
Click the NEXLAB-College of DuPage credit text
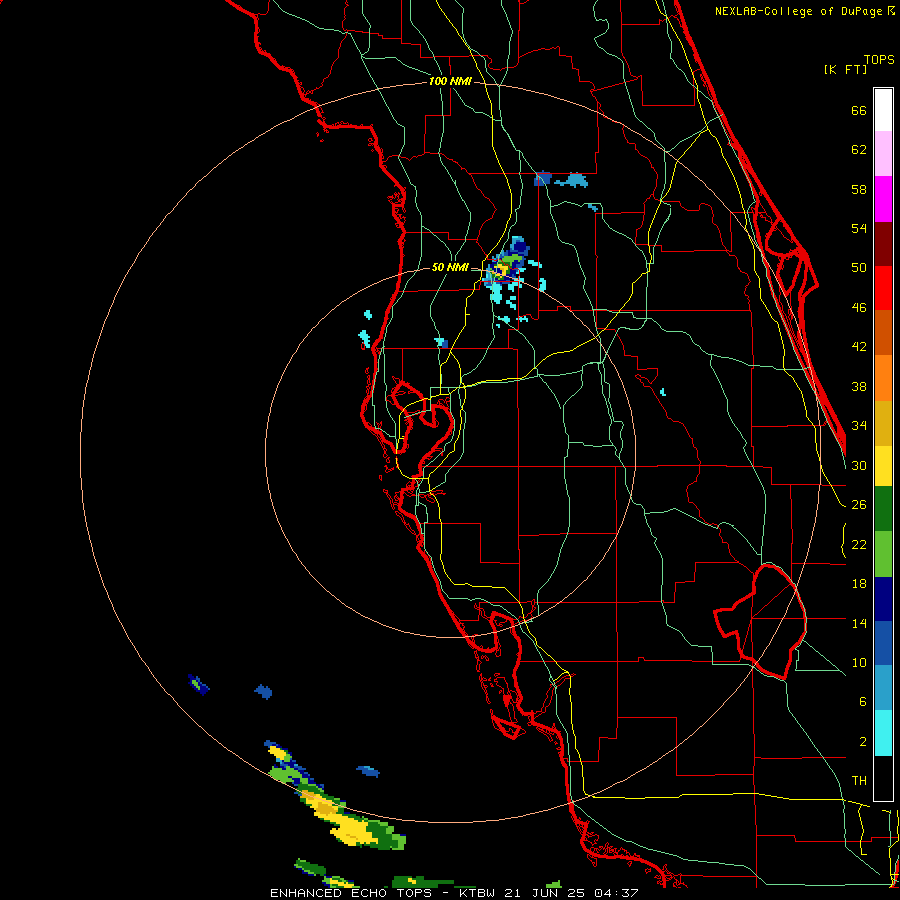pyautogui.click(x=804, y=11)
